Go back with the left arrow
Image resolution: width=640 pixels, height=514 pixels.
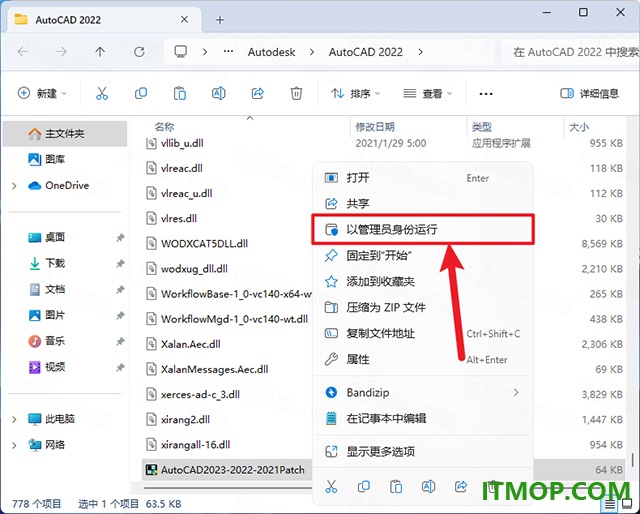[23, 52]
